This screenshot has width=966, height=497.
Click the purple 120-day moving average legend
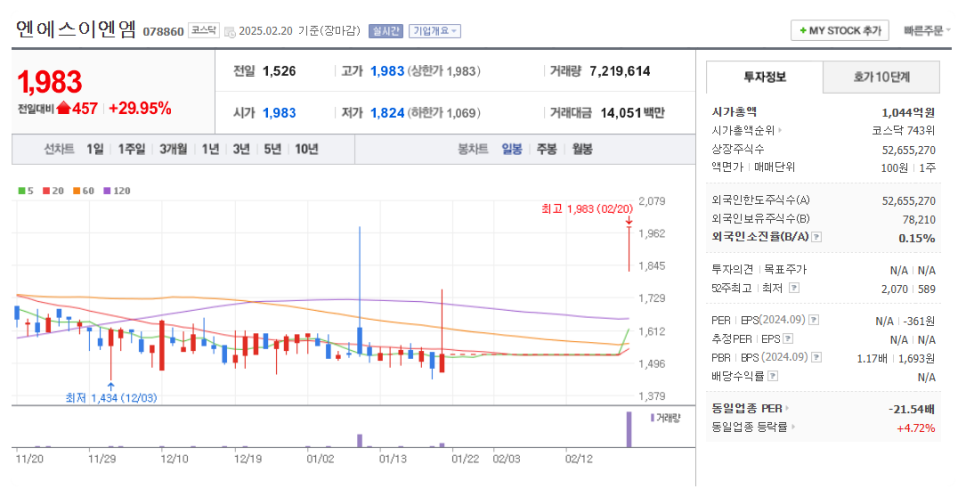(117, 191)
